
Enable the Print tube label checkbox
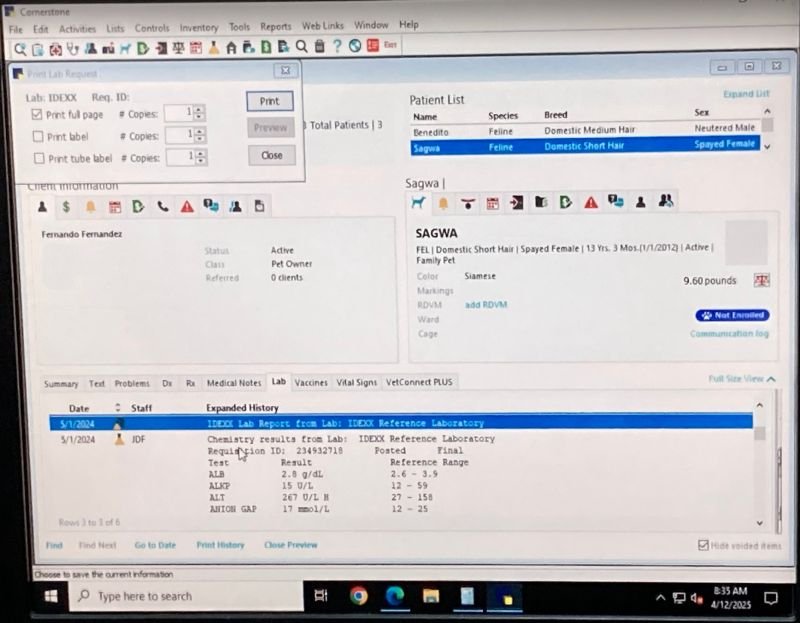pos(39,158)
